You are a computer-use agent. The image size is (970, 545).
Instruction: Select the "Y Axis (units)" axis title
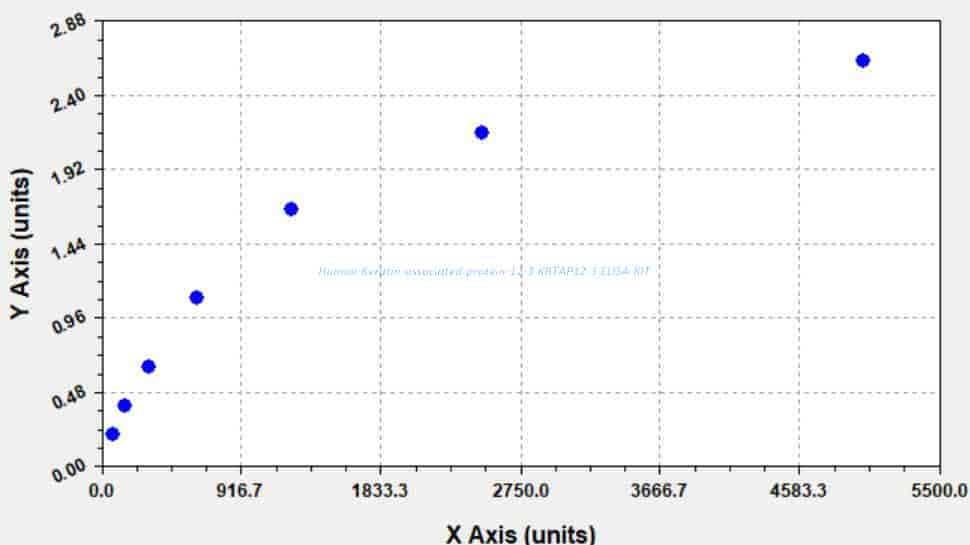[20, 244]
